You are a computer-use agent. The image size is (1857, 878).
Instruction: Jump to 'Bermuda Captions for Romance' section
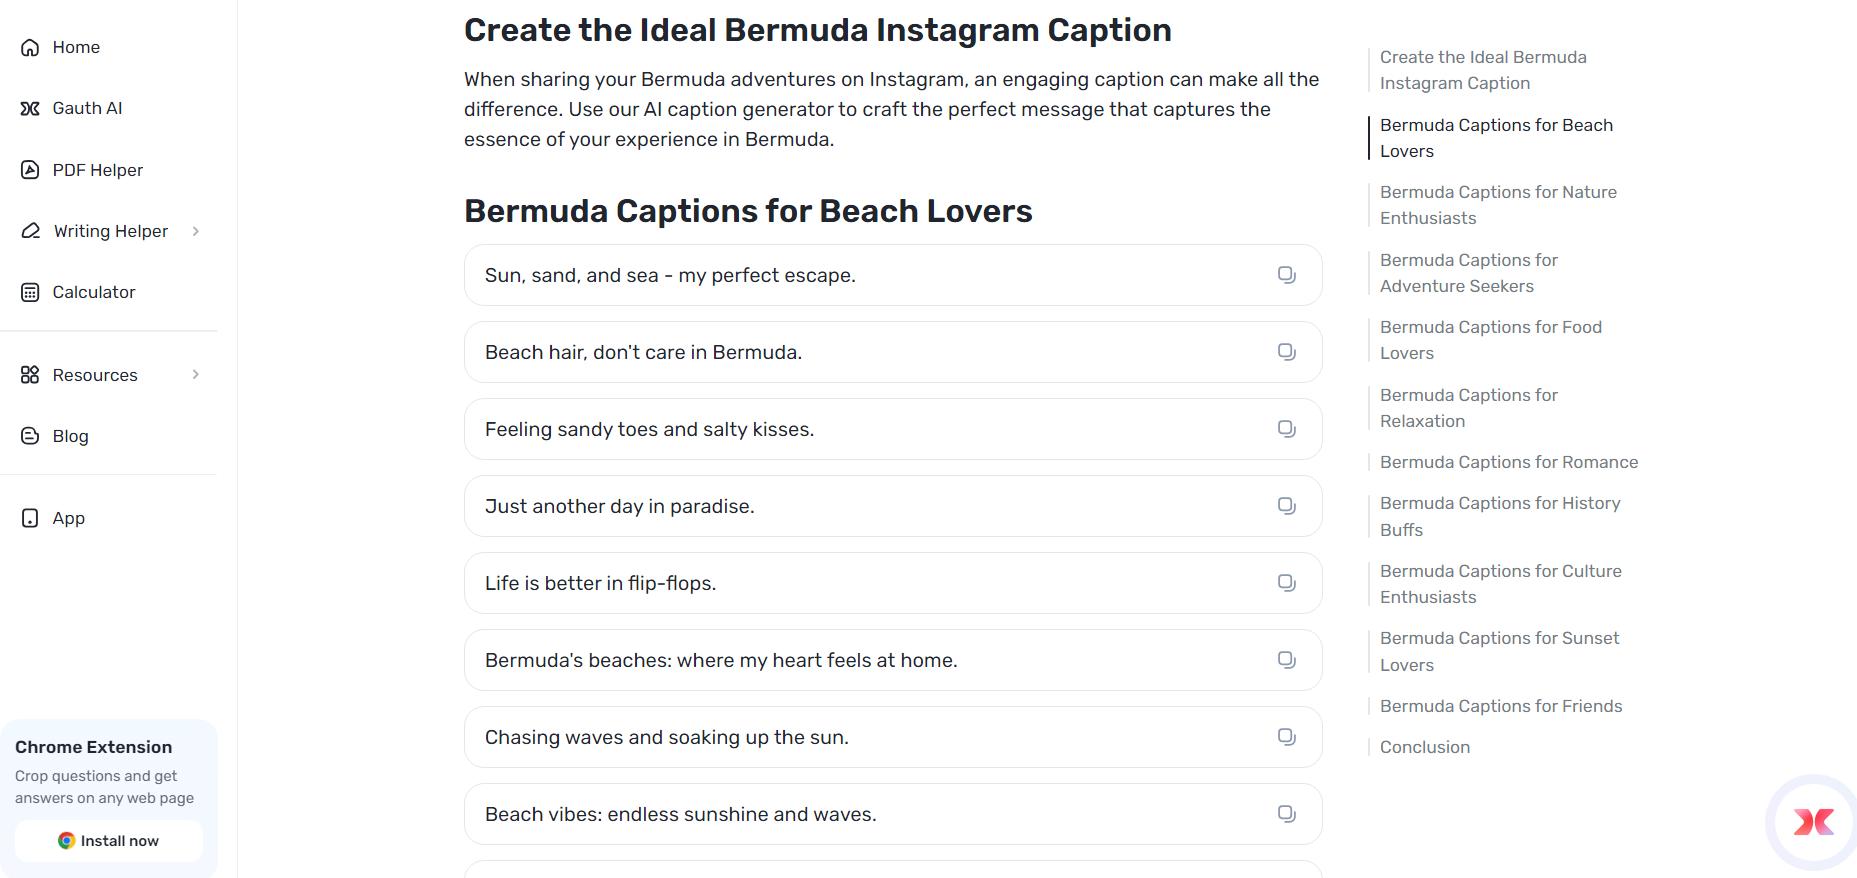coord(1508,462)
